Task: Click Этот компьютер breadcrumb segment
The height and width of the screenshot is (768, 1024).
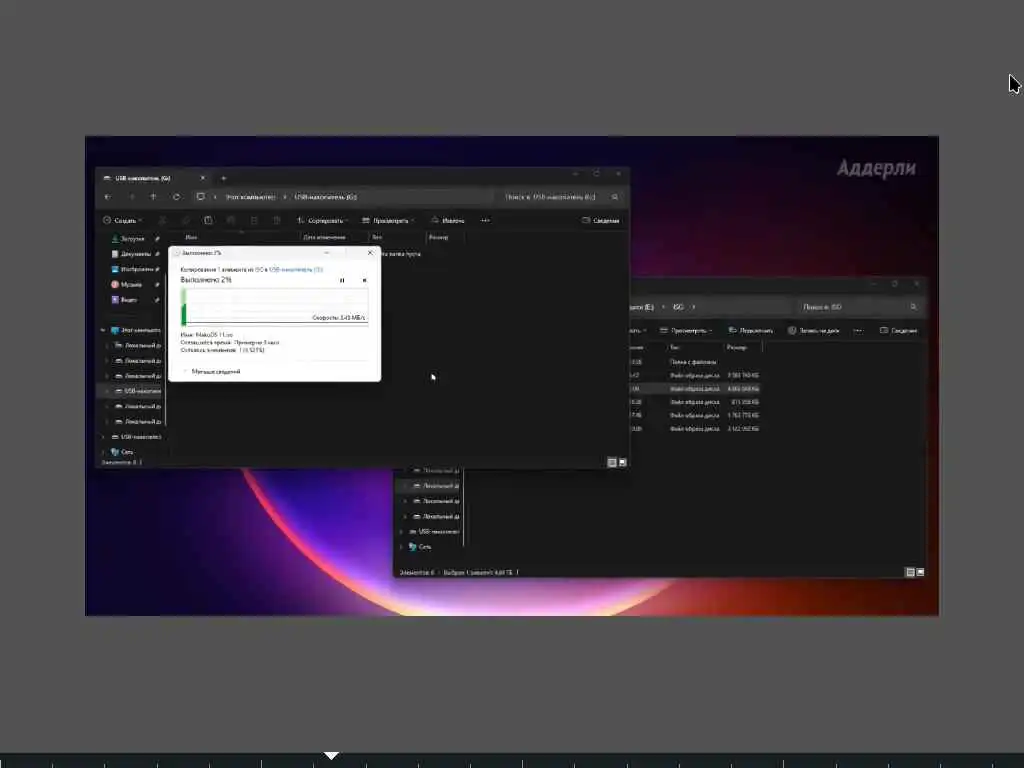Action: point(250,197)
